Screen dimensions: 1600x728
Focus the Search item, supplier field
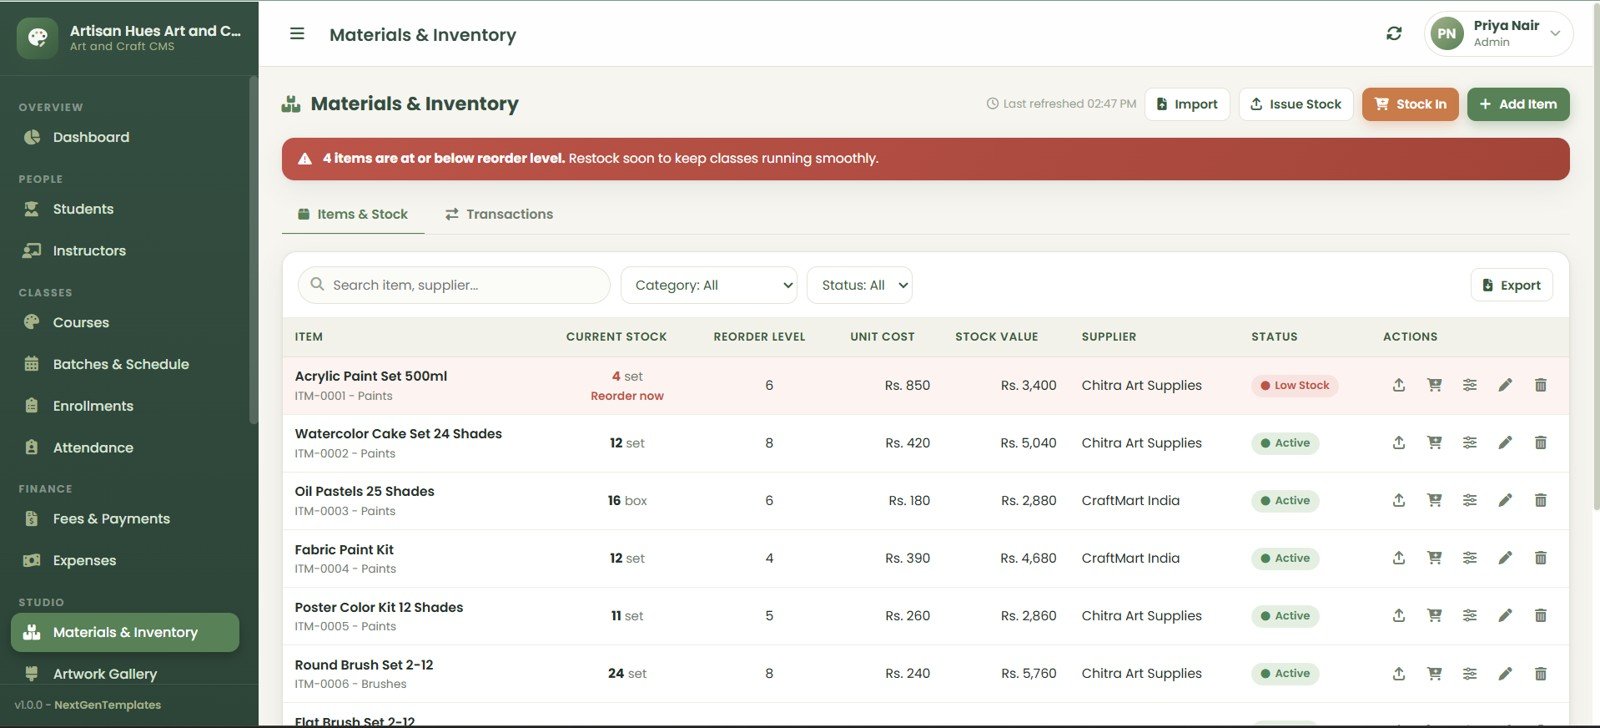coord(454,285)
